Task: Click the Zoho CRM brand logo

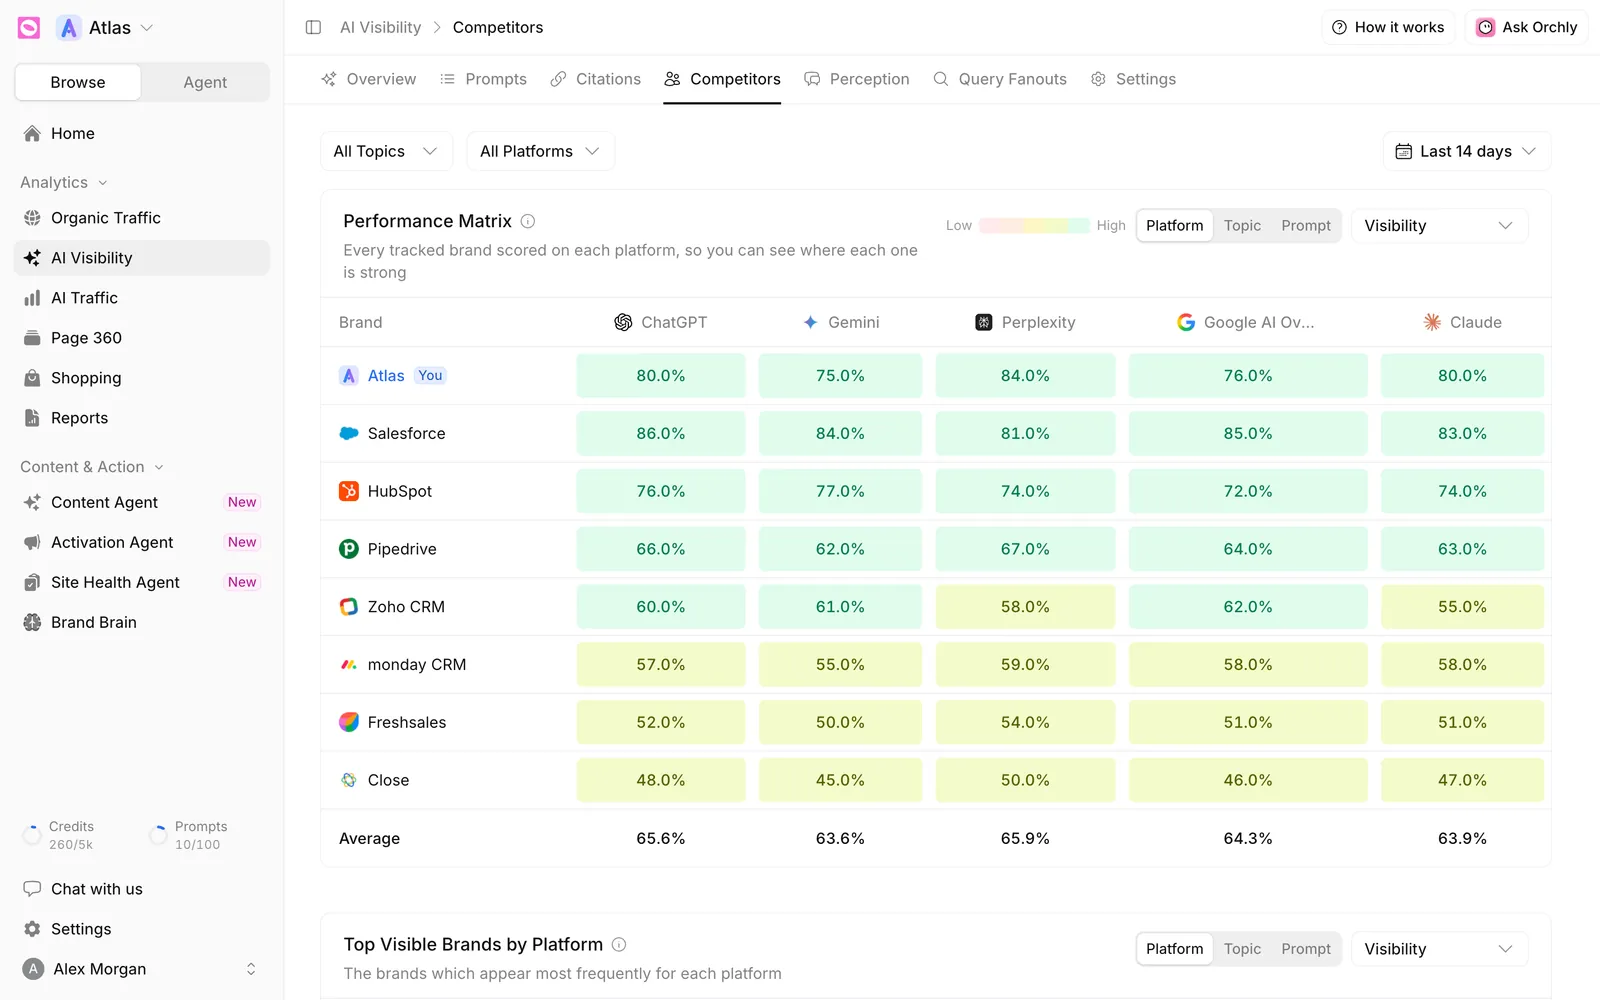Action: (349, 607)
